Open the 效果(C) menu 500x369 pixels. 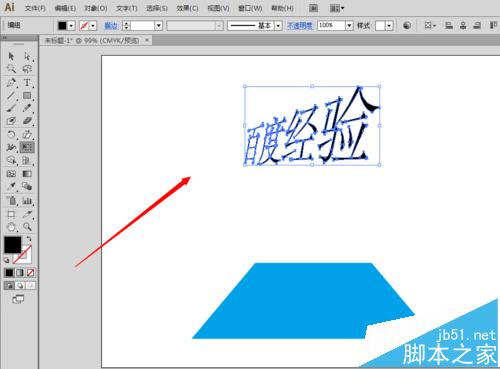[187, 8]
